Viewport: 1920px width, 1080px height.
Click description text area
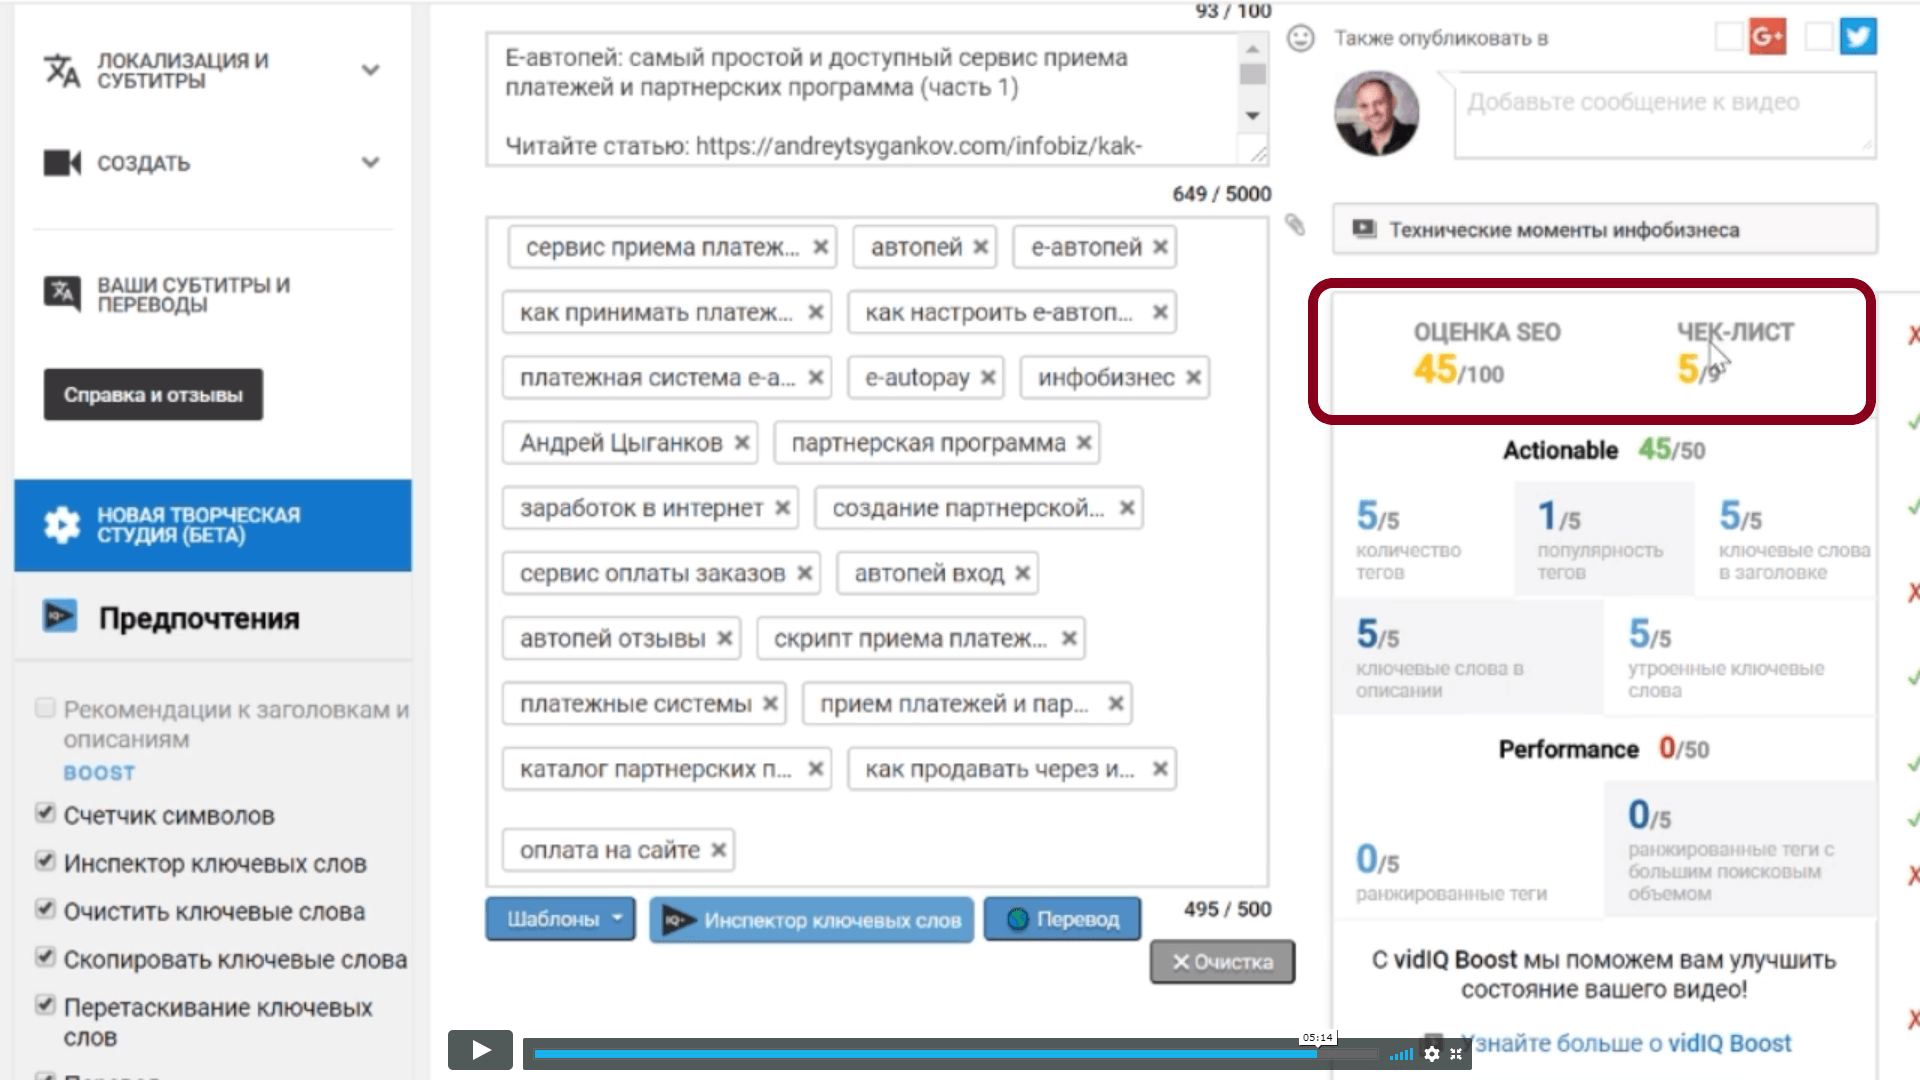863,98
